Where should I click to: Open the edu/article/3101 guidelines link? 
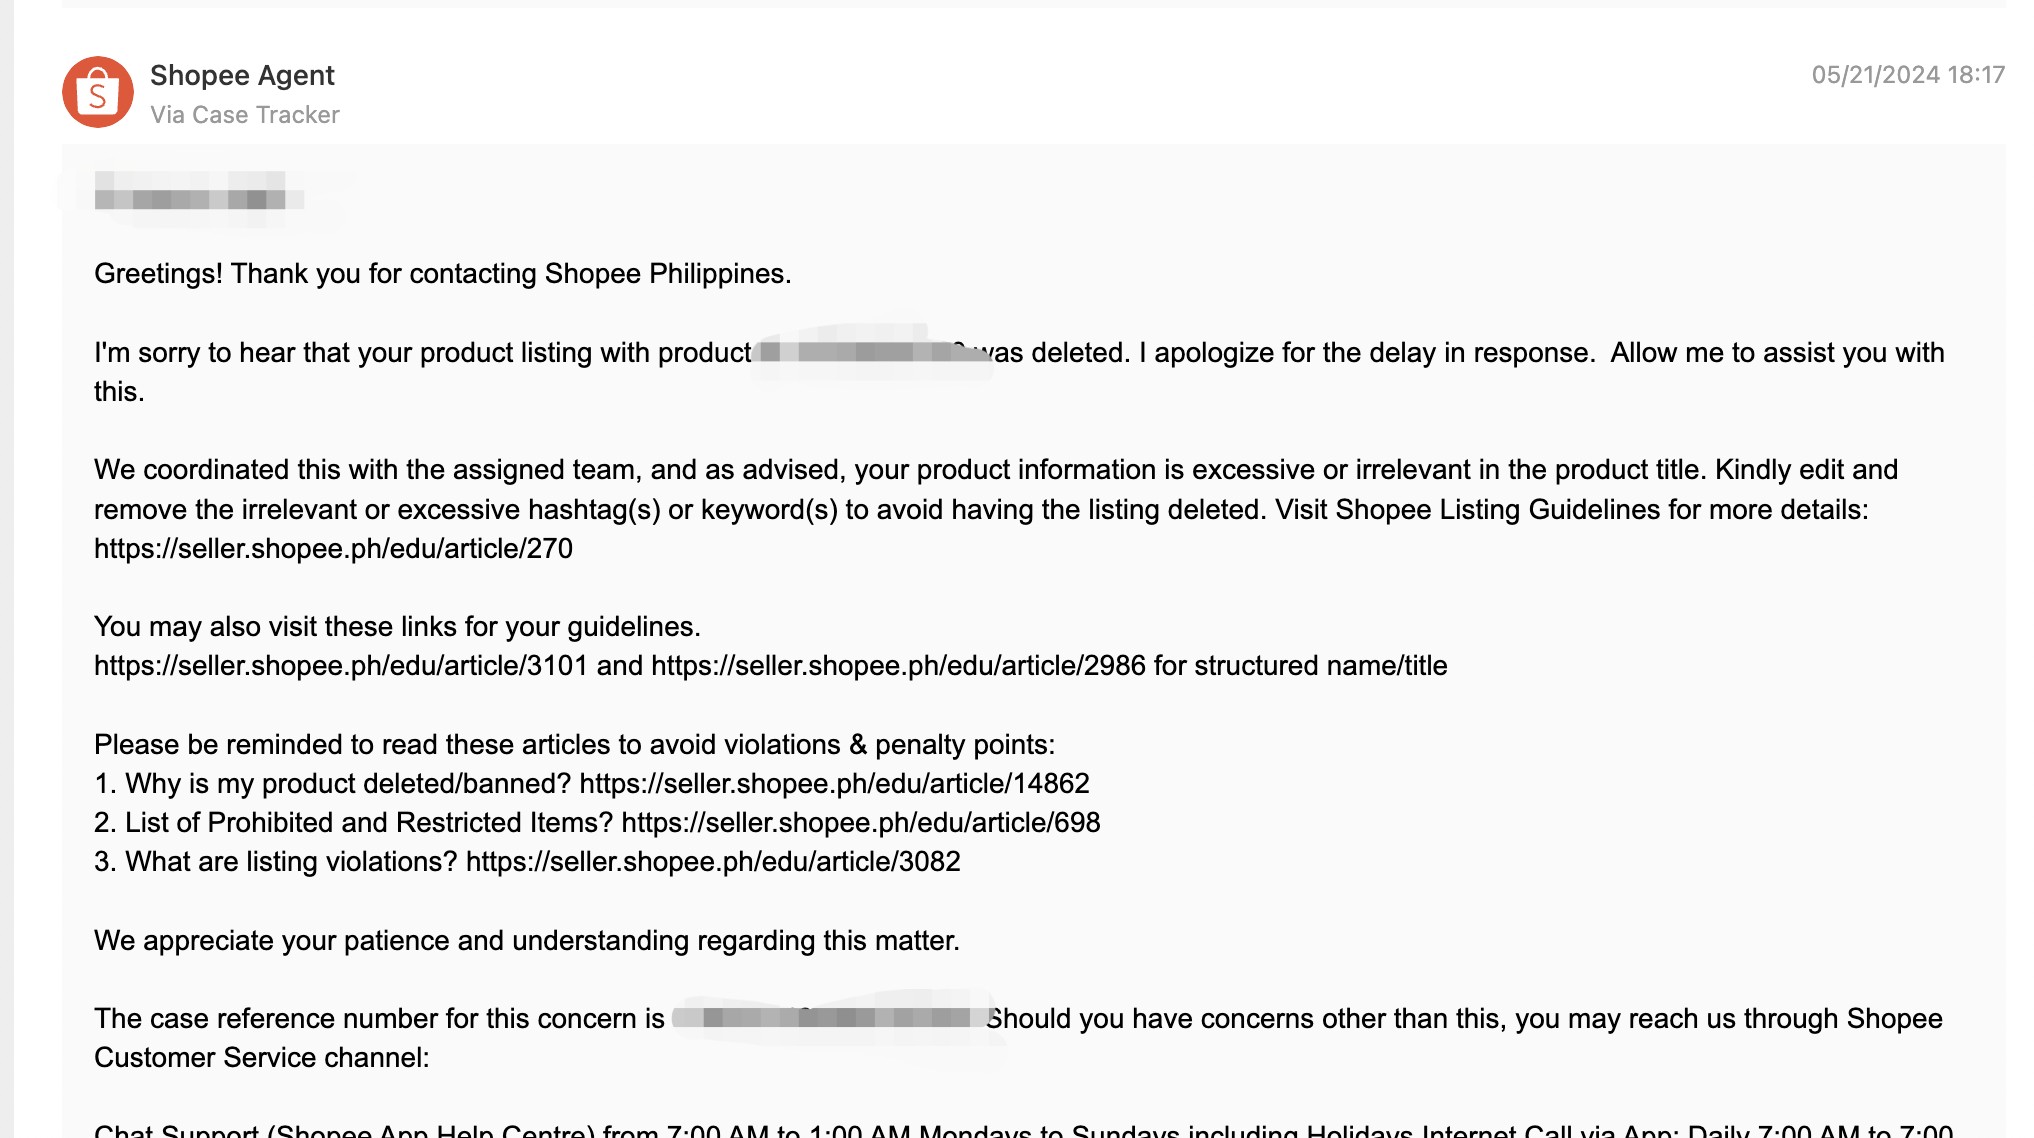pyautogui.click(x=341, y=666)
